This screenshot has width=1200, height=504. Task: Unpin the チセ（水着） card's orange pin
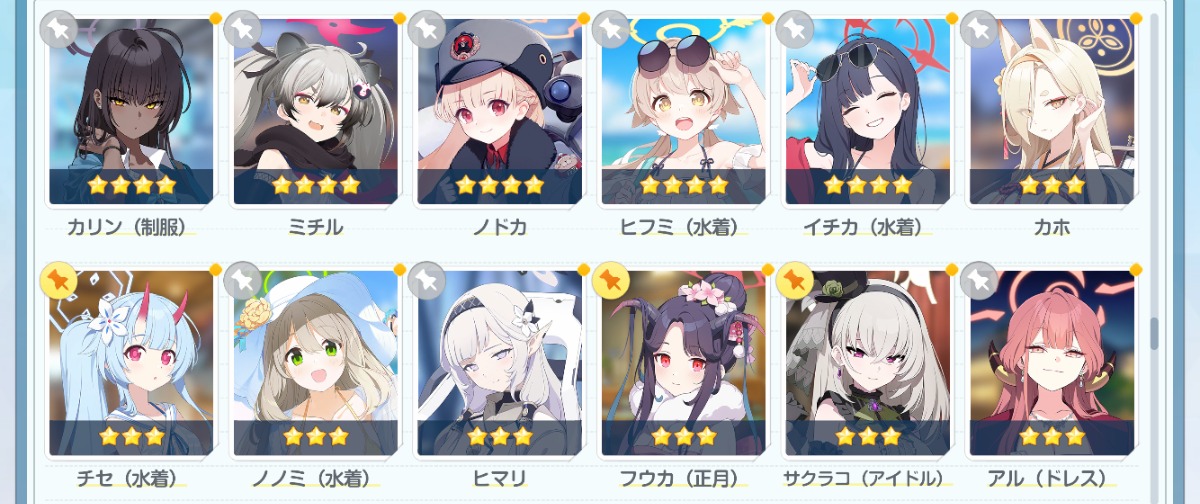coord(59,281)
